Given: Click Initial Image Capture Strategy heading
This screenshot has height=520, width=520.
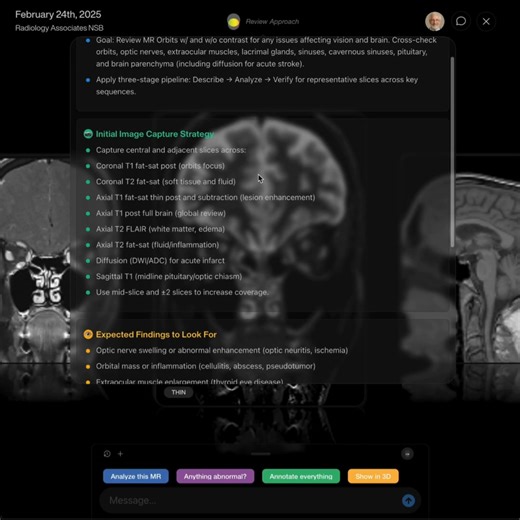Looking at the screenshot, I should pyautogui.click(x=155, y=134).
